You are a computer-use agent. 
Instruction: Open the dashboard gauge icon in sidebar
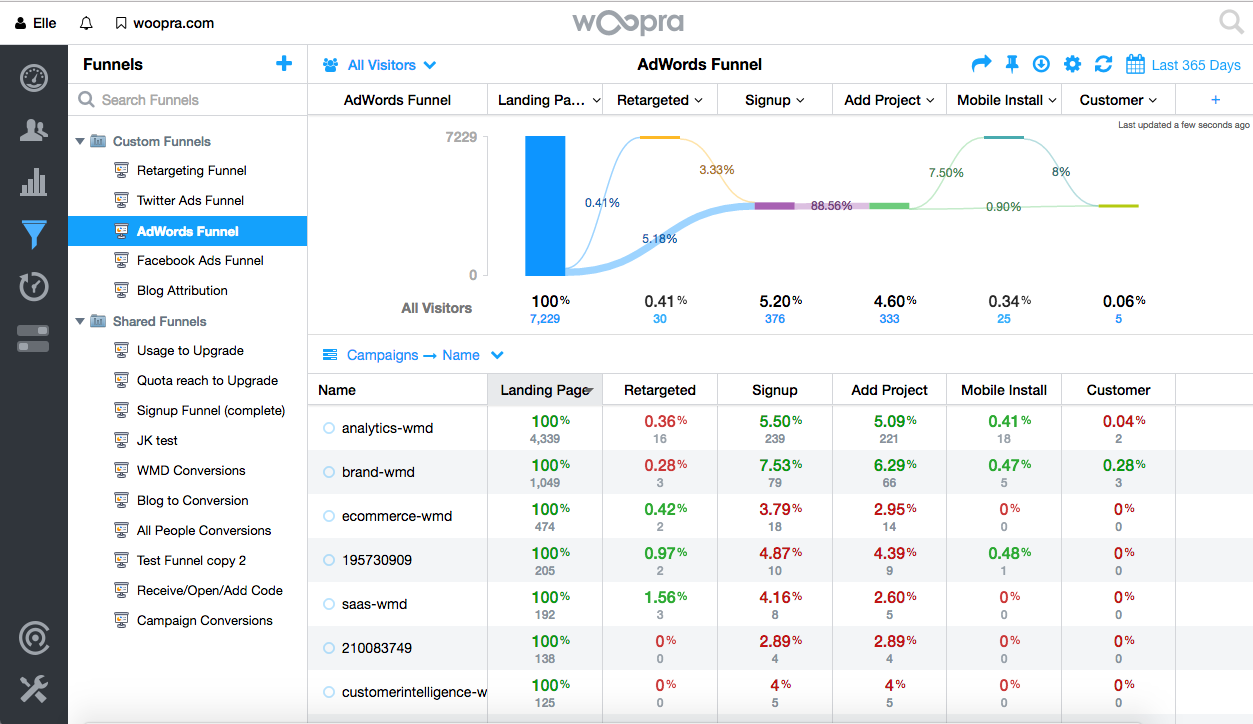pos(34,77)
